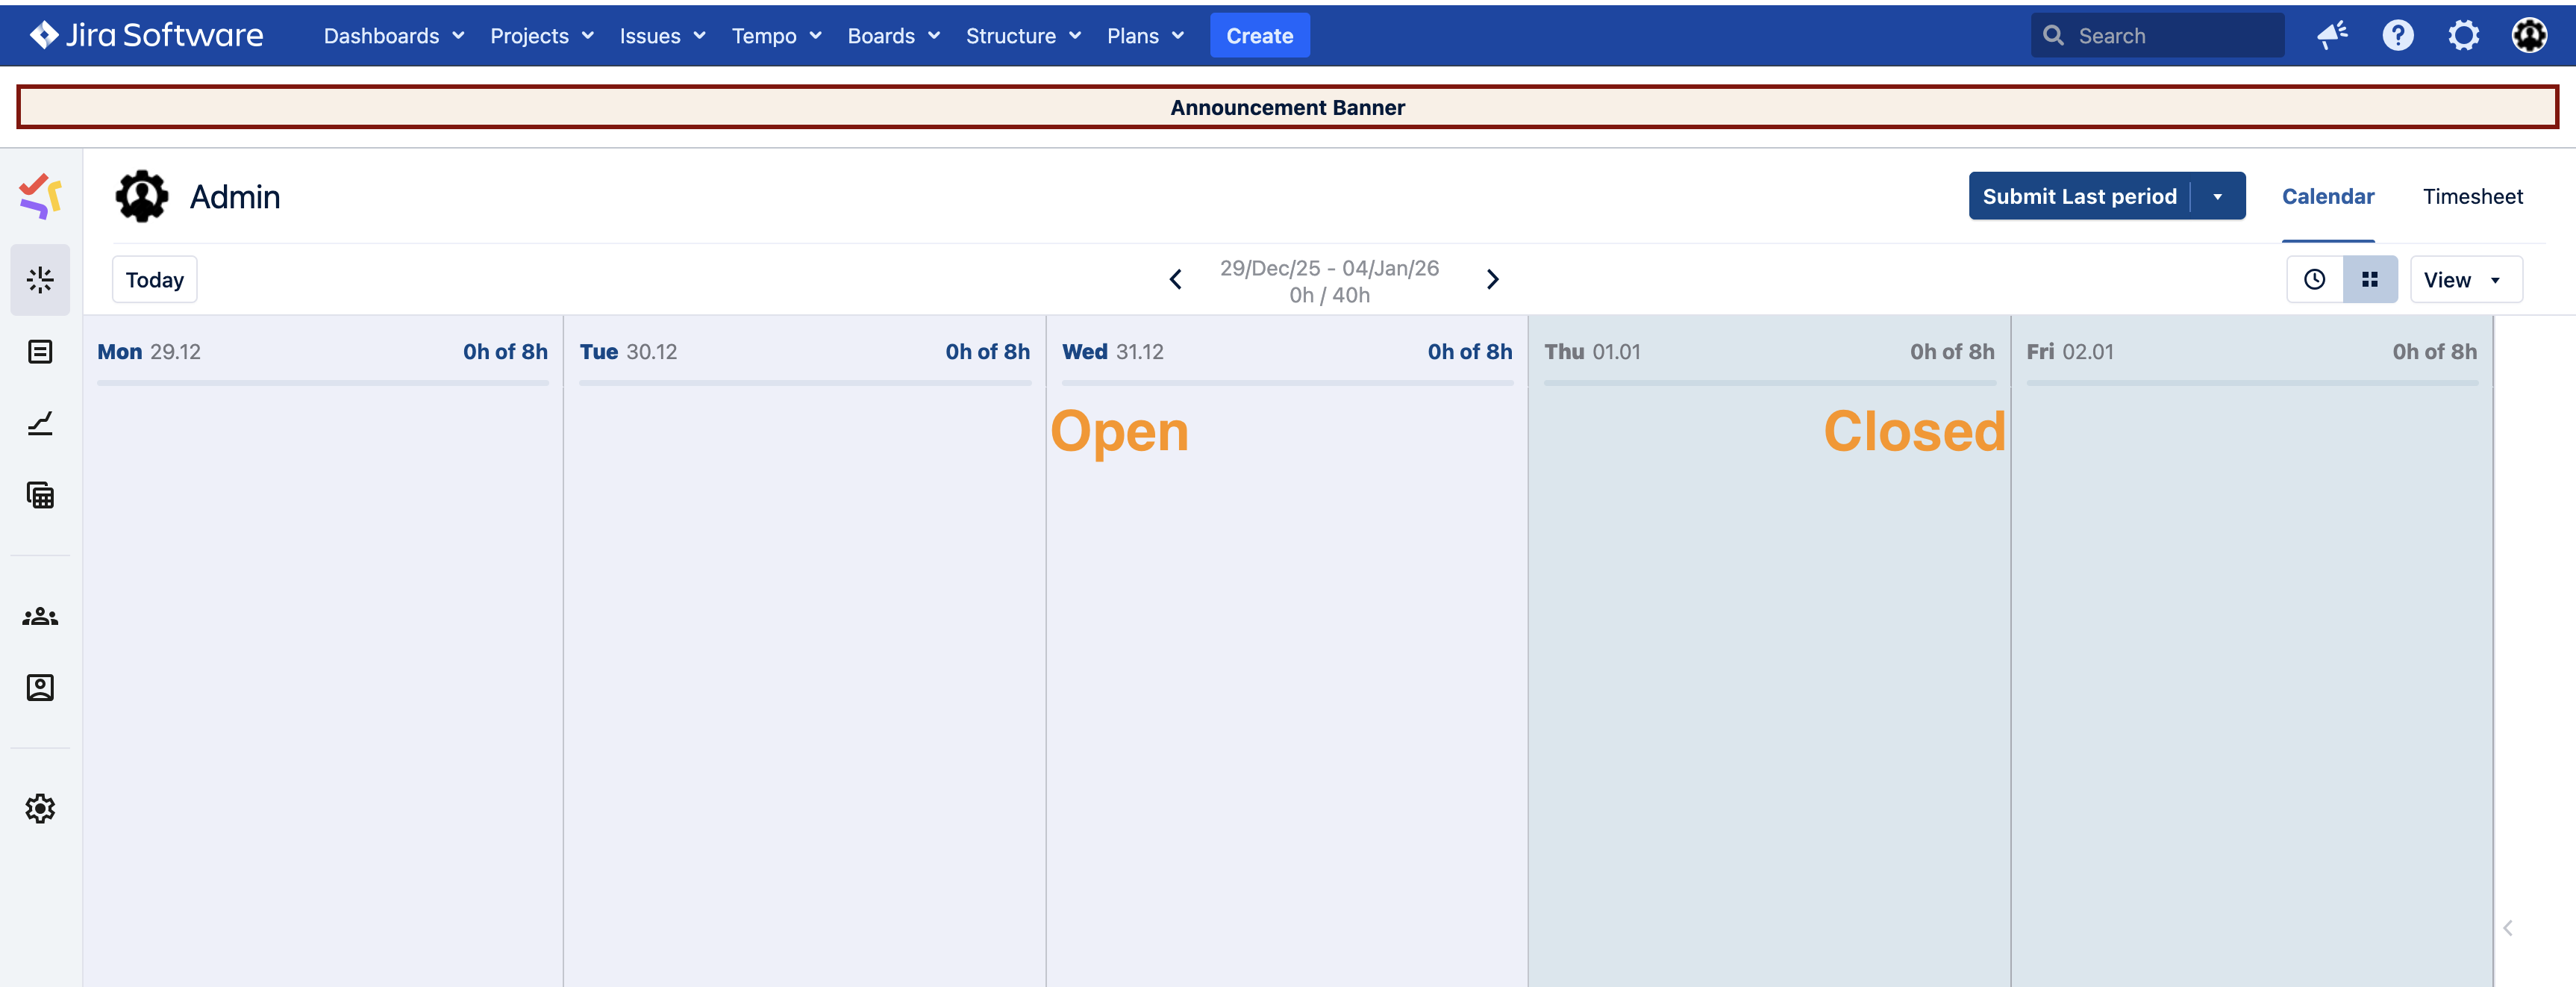Expand the Tempo menu

coord(776,36)
